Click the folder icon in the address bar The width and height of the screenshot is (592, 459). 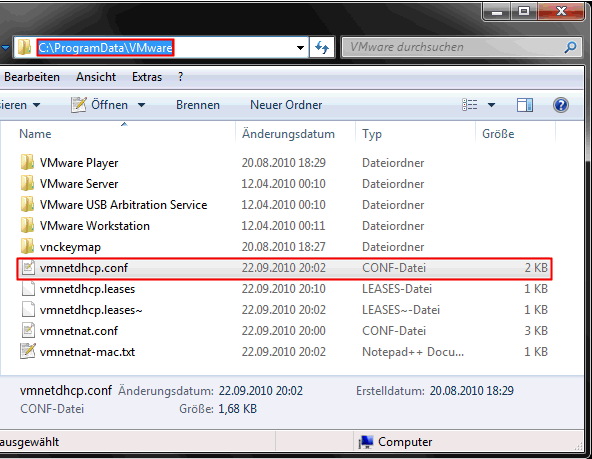click(25, 48)
